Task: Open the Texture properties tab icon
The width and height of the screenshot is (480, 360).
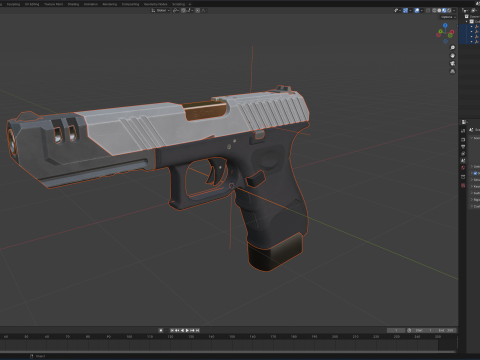Action: (x=463, y=186)
